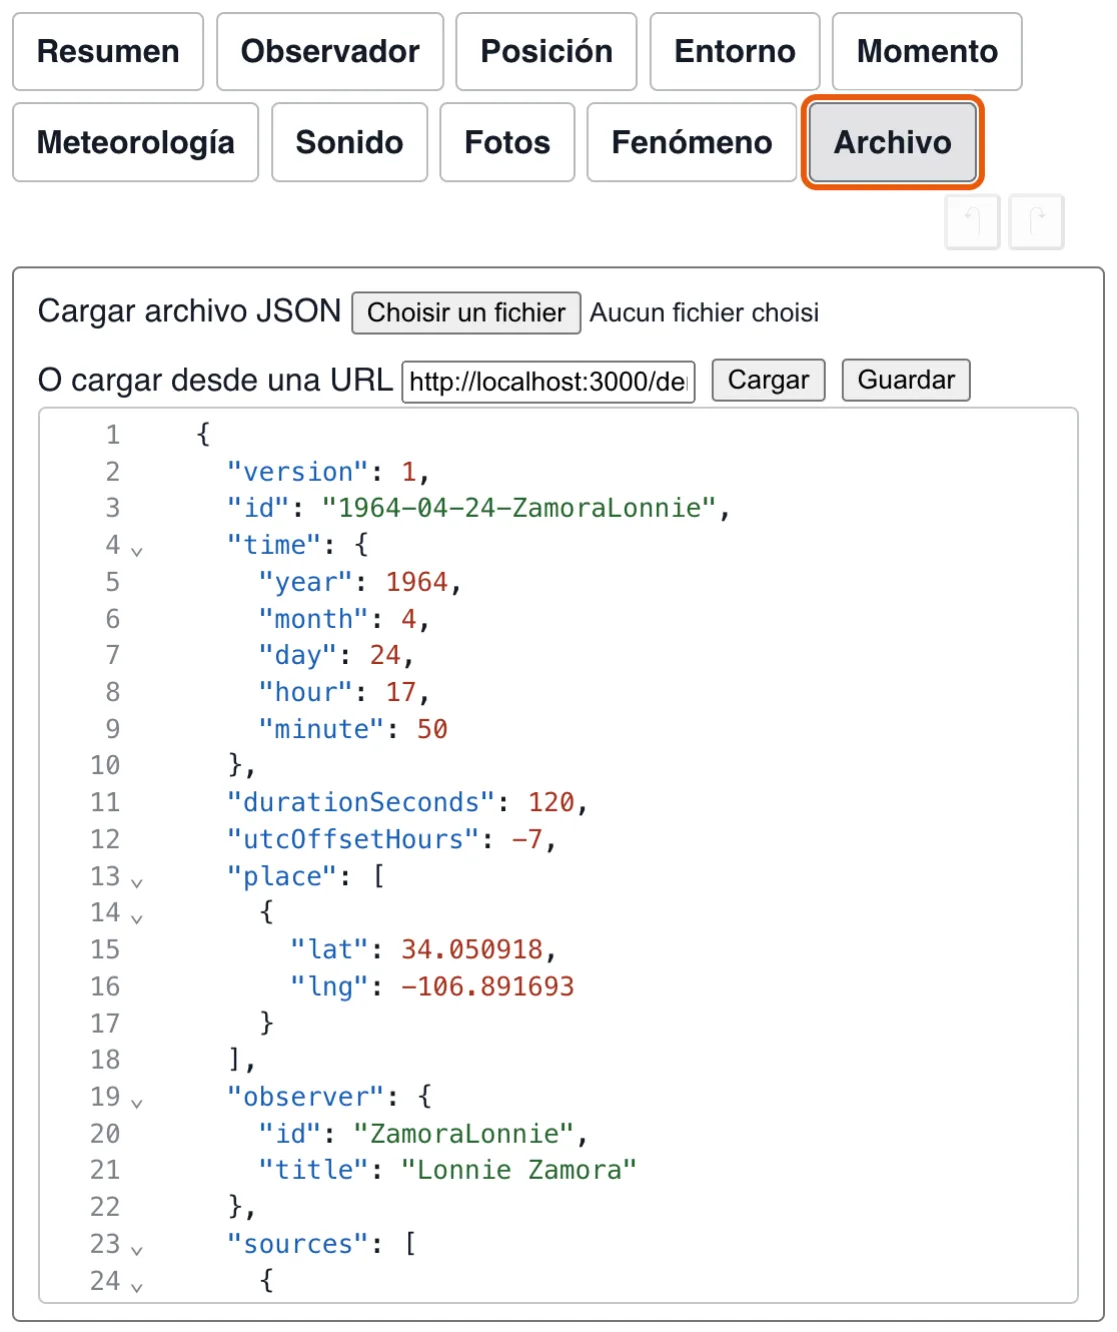Go to the Posición tab

point(546,51)
